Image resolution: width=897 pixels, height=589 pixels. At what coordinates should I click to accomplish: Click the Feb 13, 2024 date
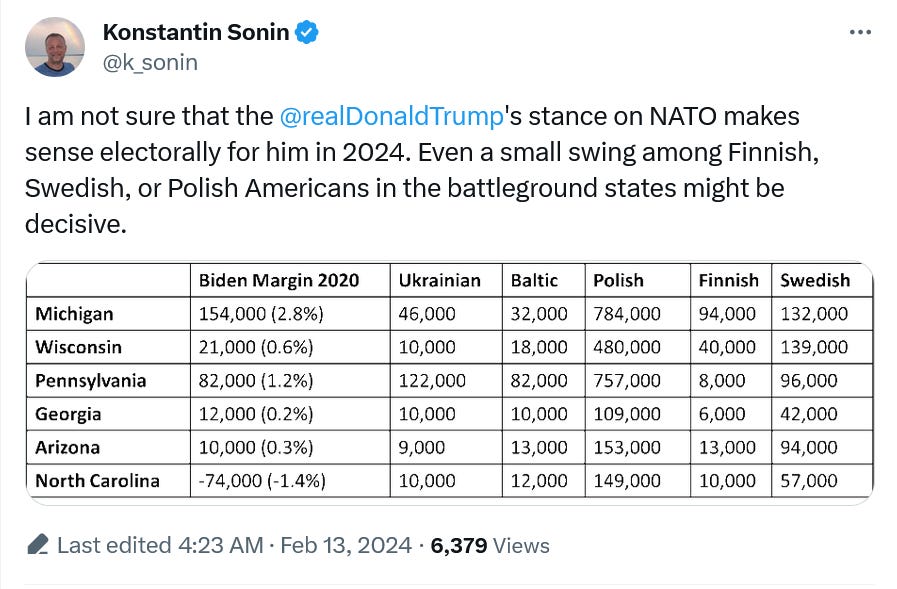tap(346, 546)
